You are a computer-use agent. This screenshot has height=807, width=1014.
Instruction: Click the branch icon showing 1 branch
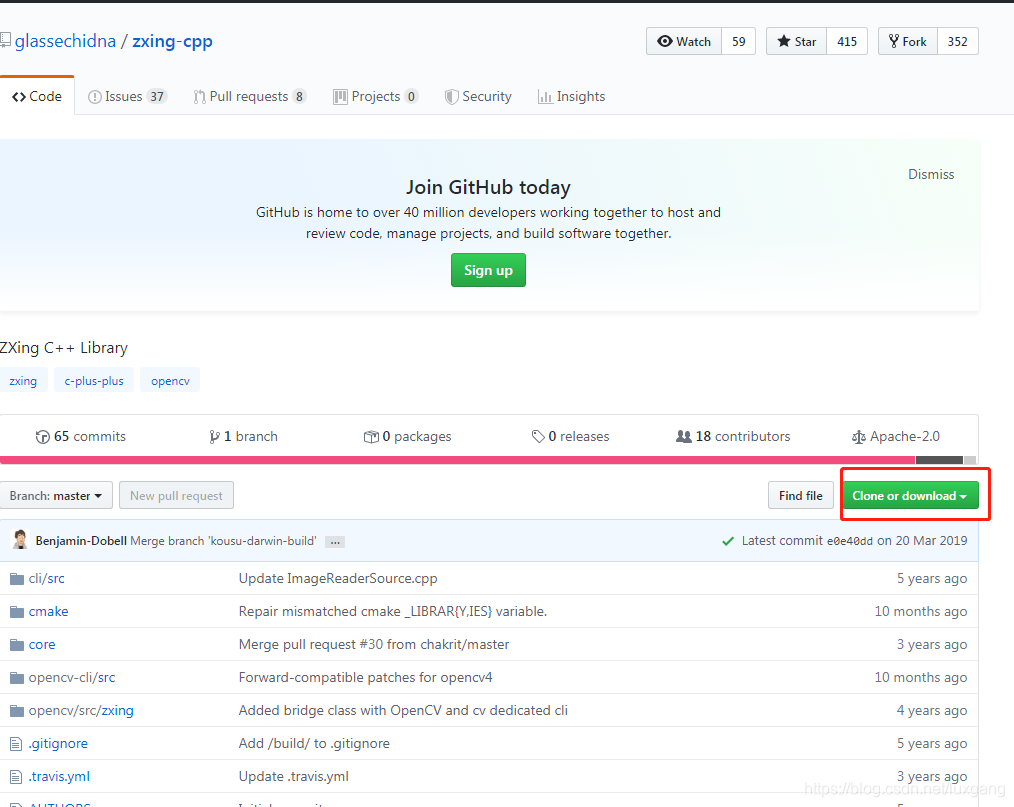pos(214,436)
